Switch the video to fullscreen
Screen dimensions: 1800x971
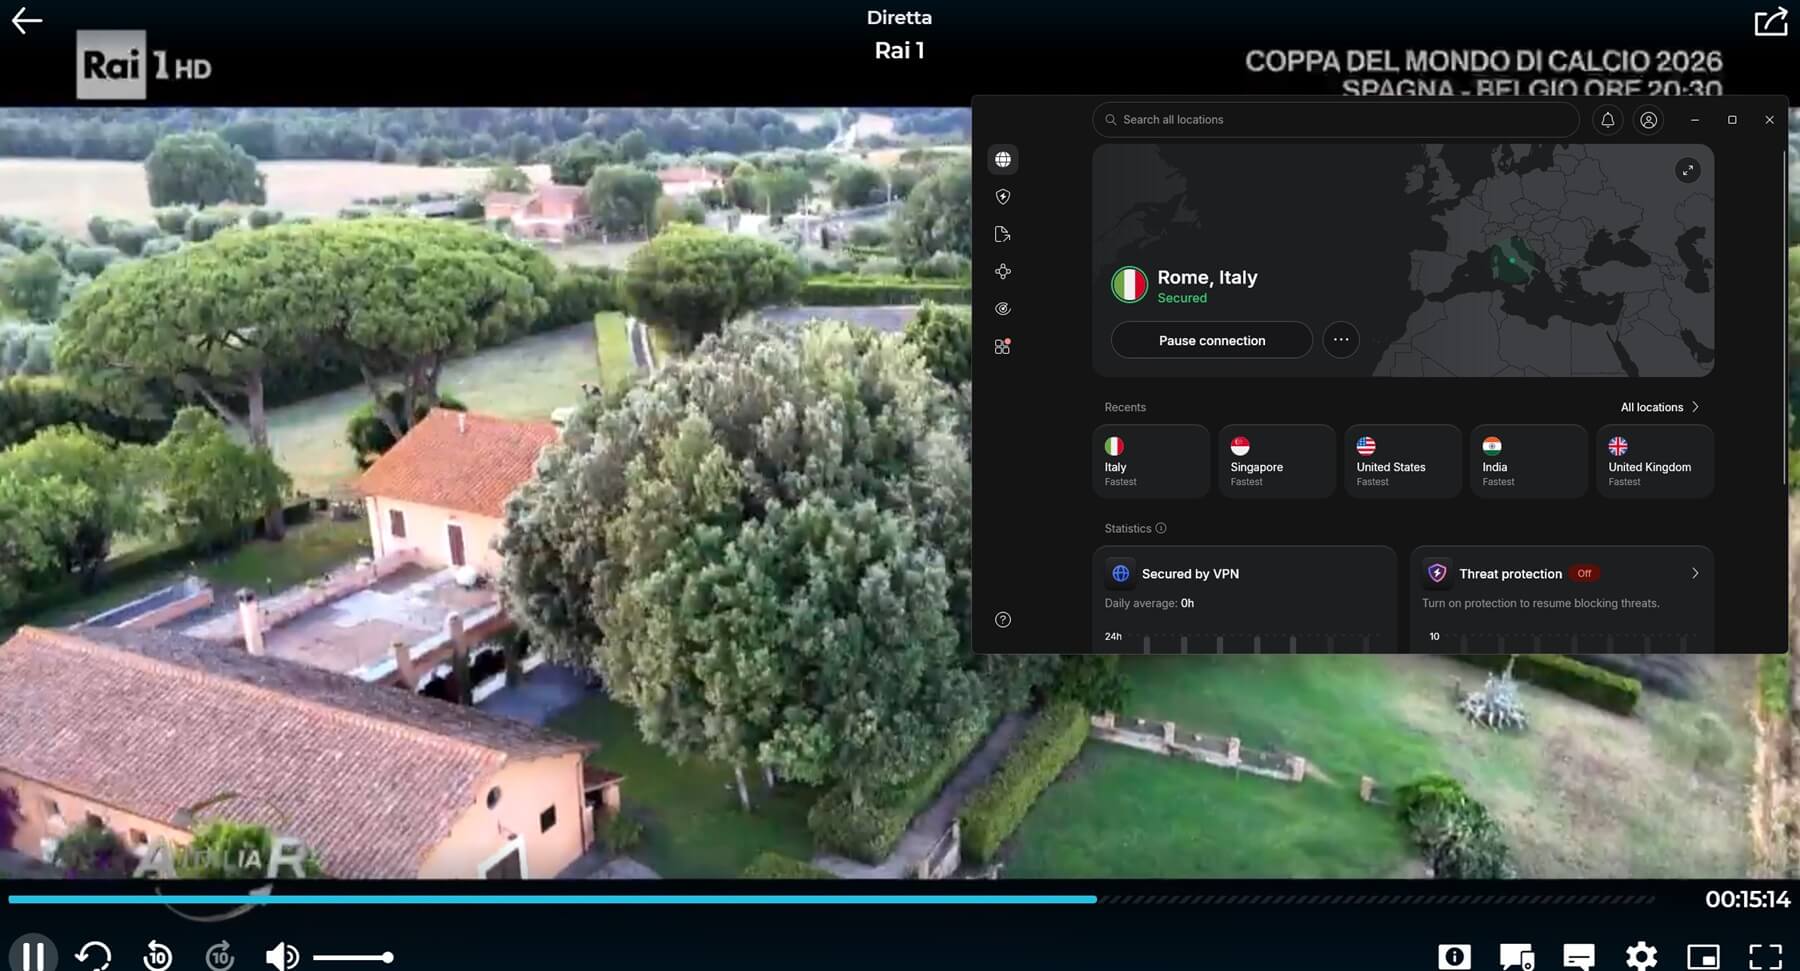(x=1766, y=957)
